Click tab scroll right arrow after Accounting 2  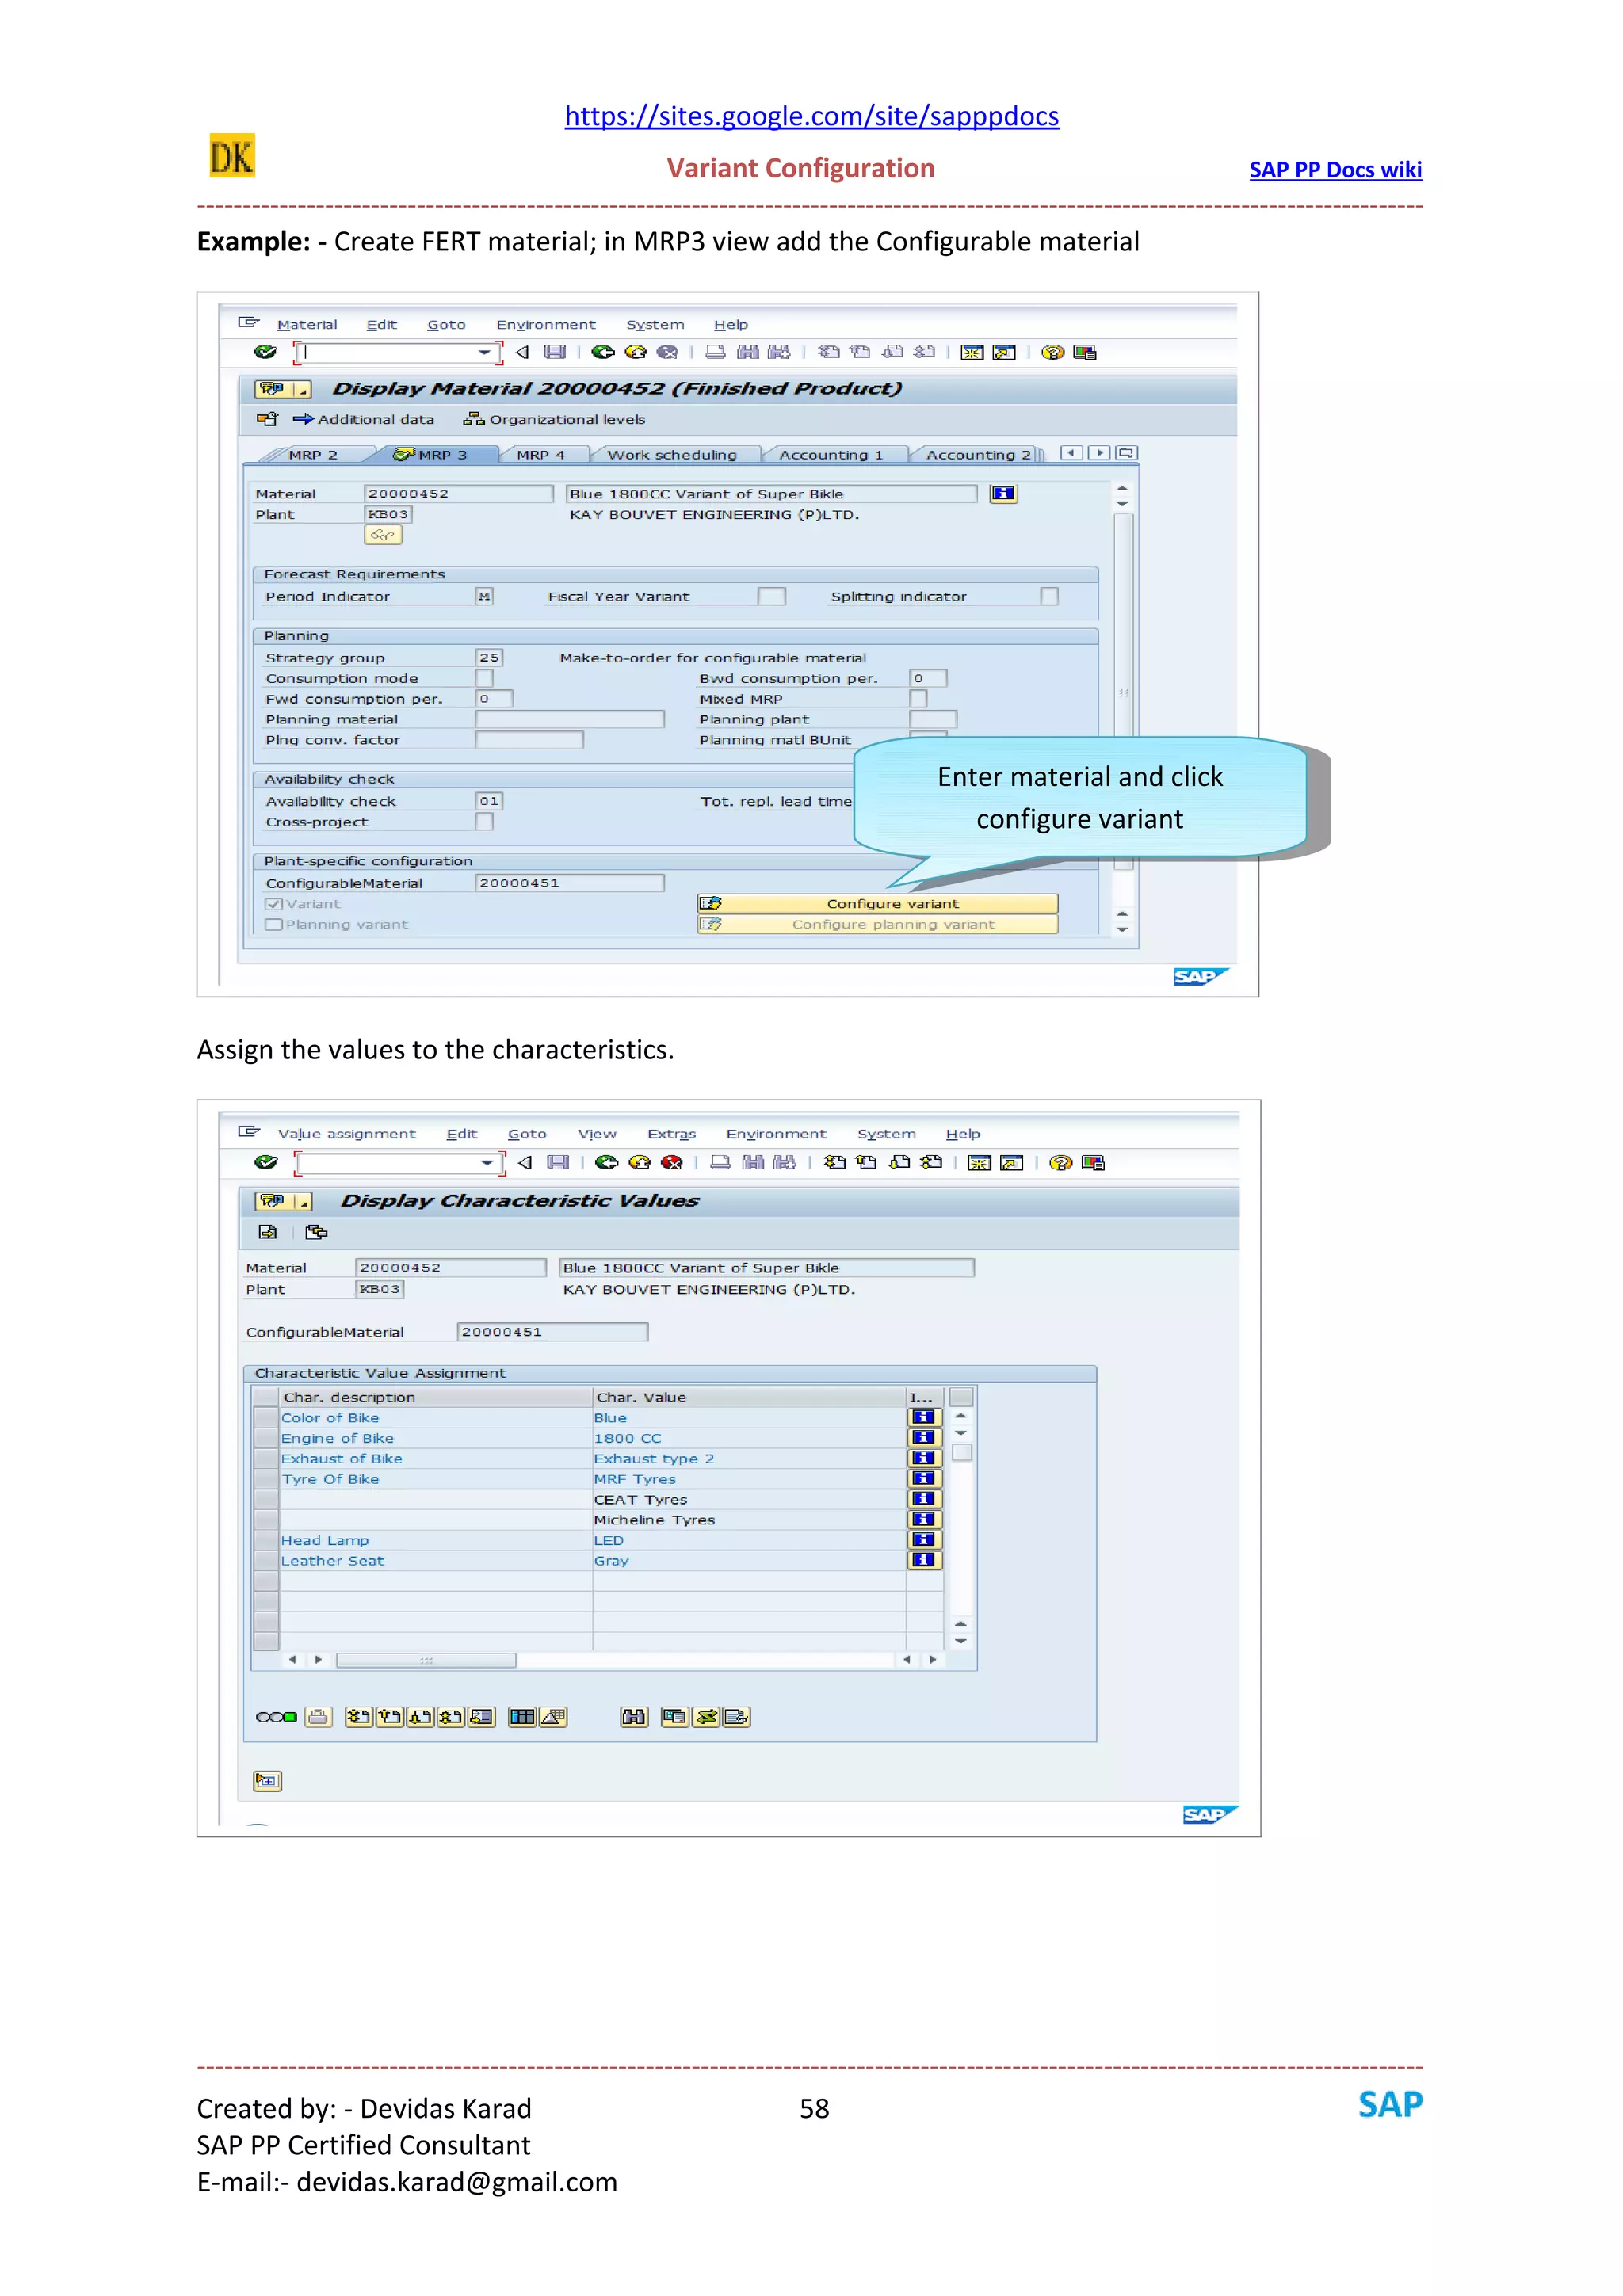point(1099,453)
